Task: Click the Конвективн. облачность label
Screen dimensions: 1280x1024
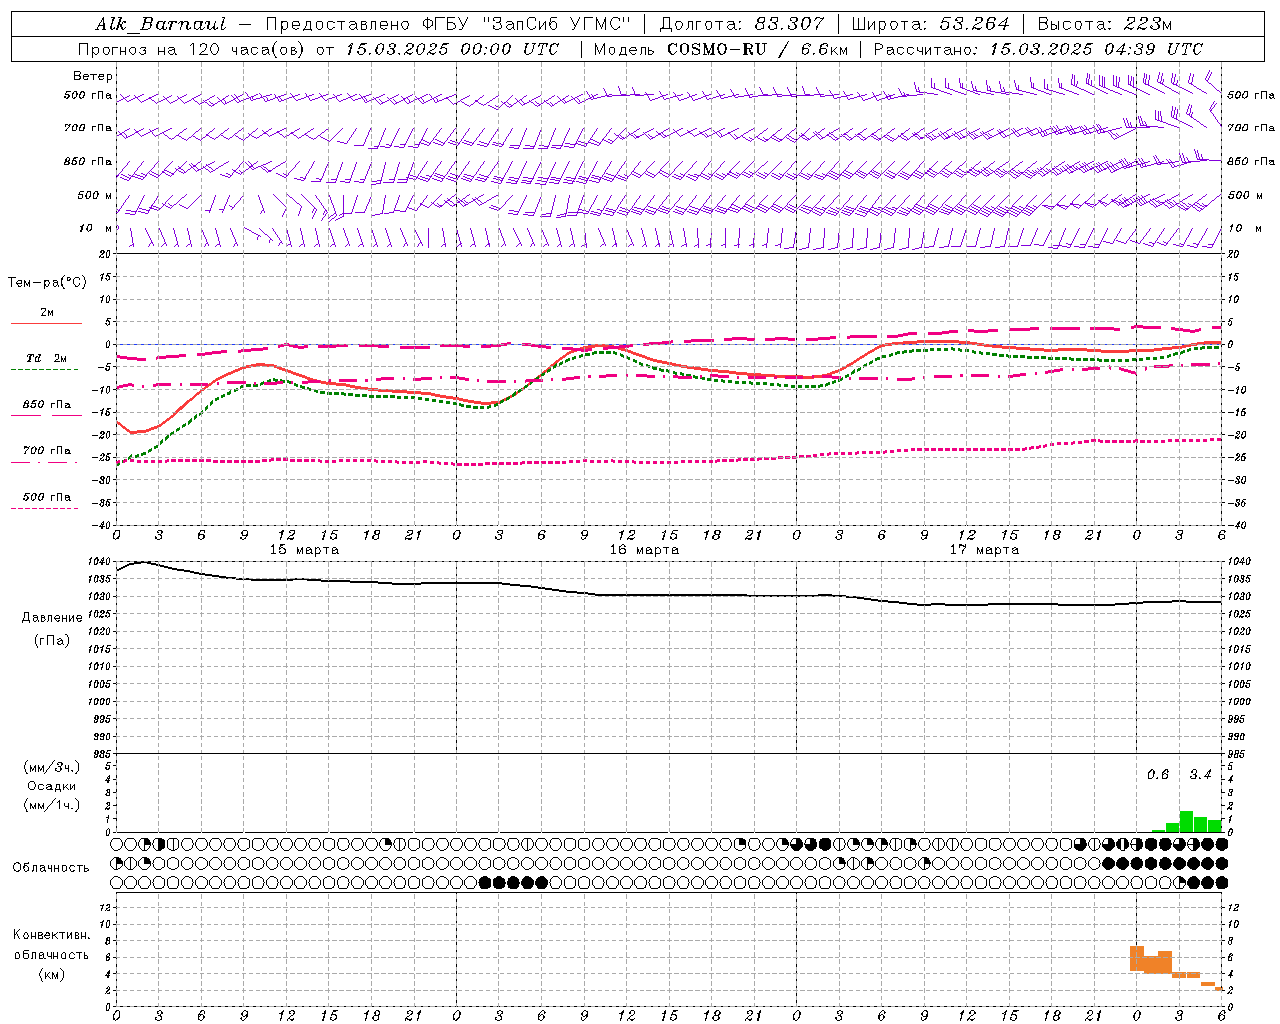Action: click(x=51, y=945)
